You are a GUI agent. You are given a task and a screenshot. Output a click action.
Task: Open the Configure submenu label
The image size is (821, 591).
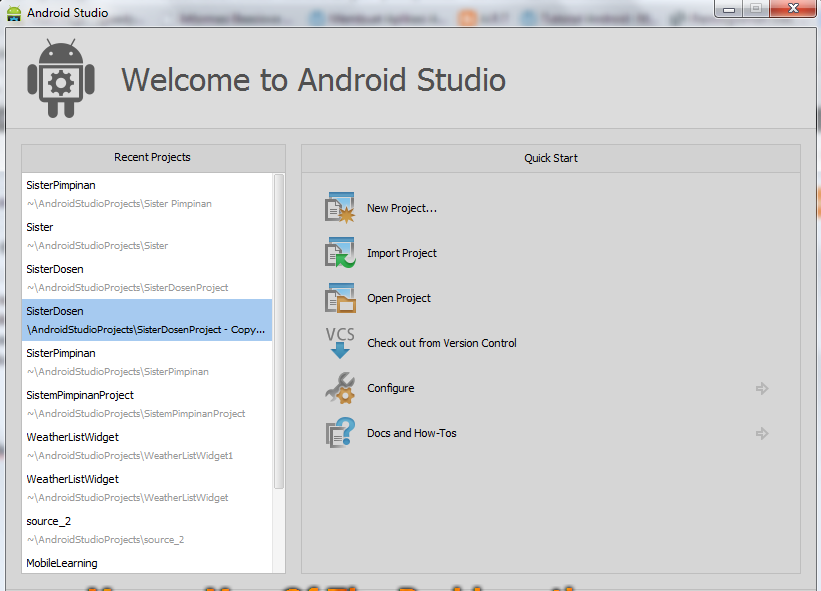click(x=391, y=388)
